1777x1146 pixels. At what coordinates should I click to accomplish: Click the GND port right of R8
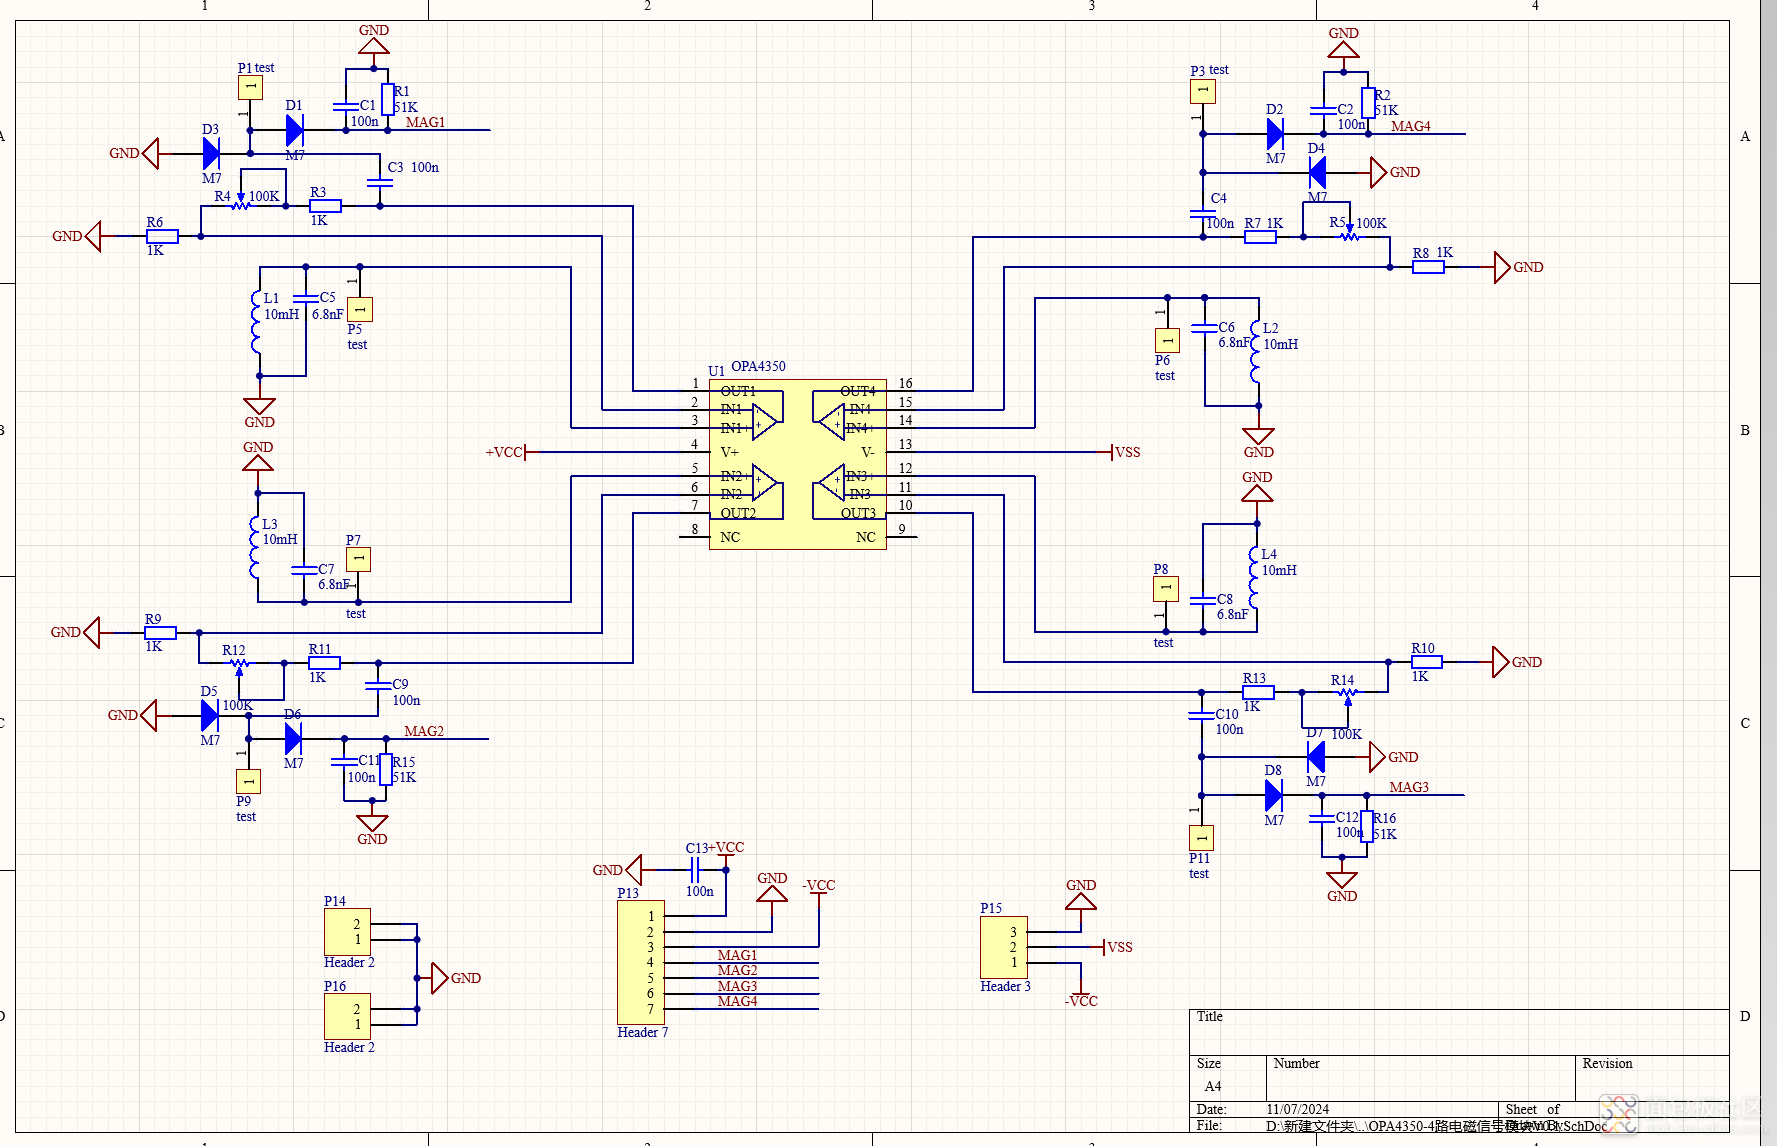1519,267
